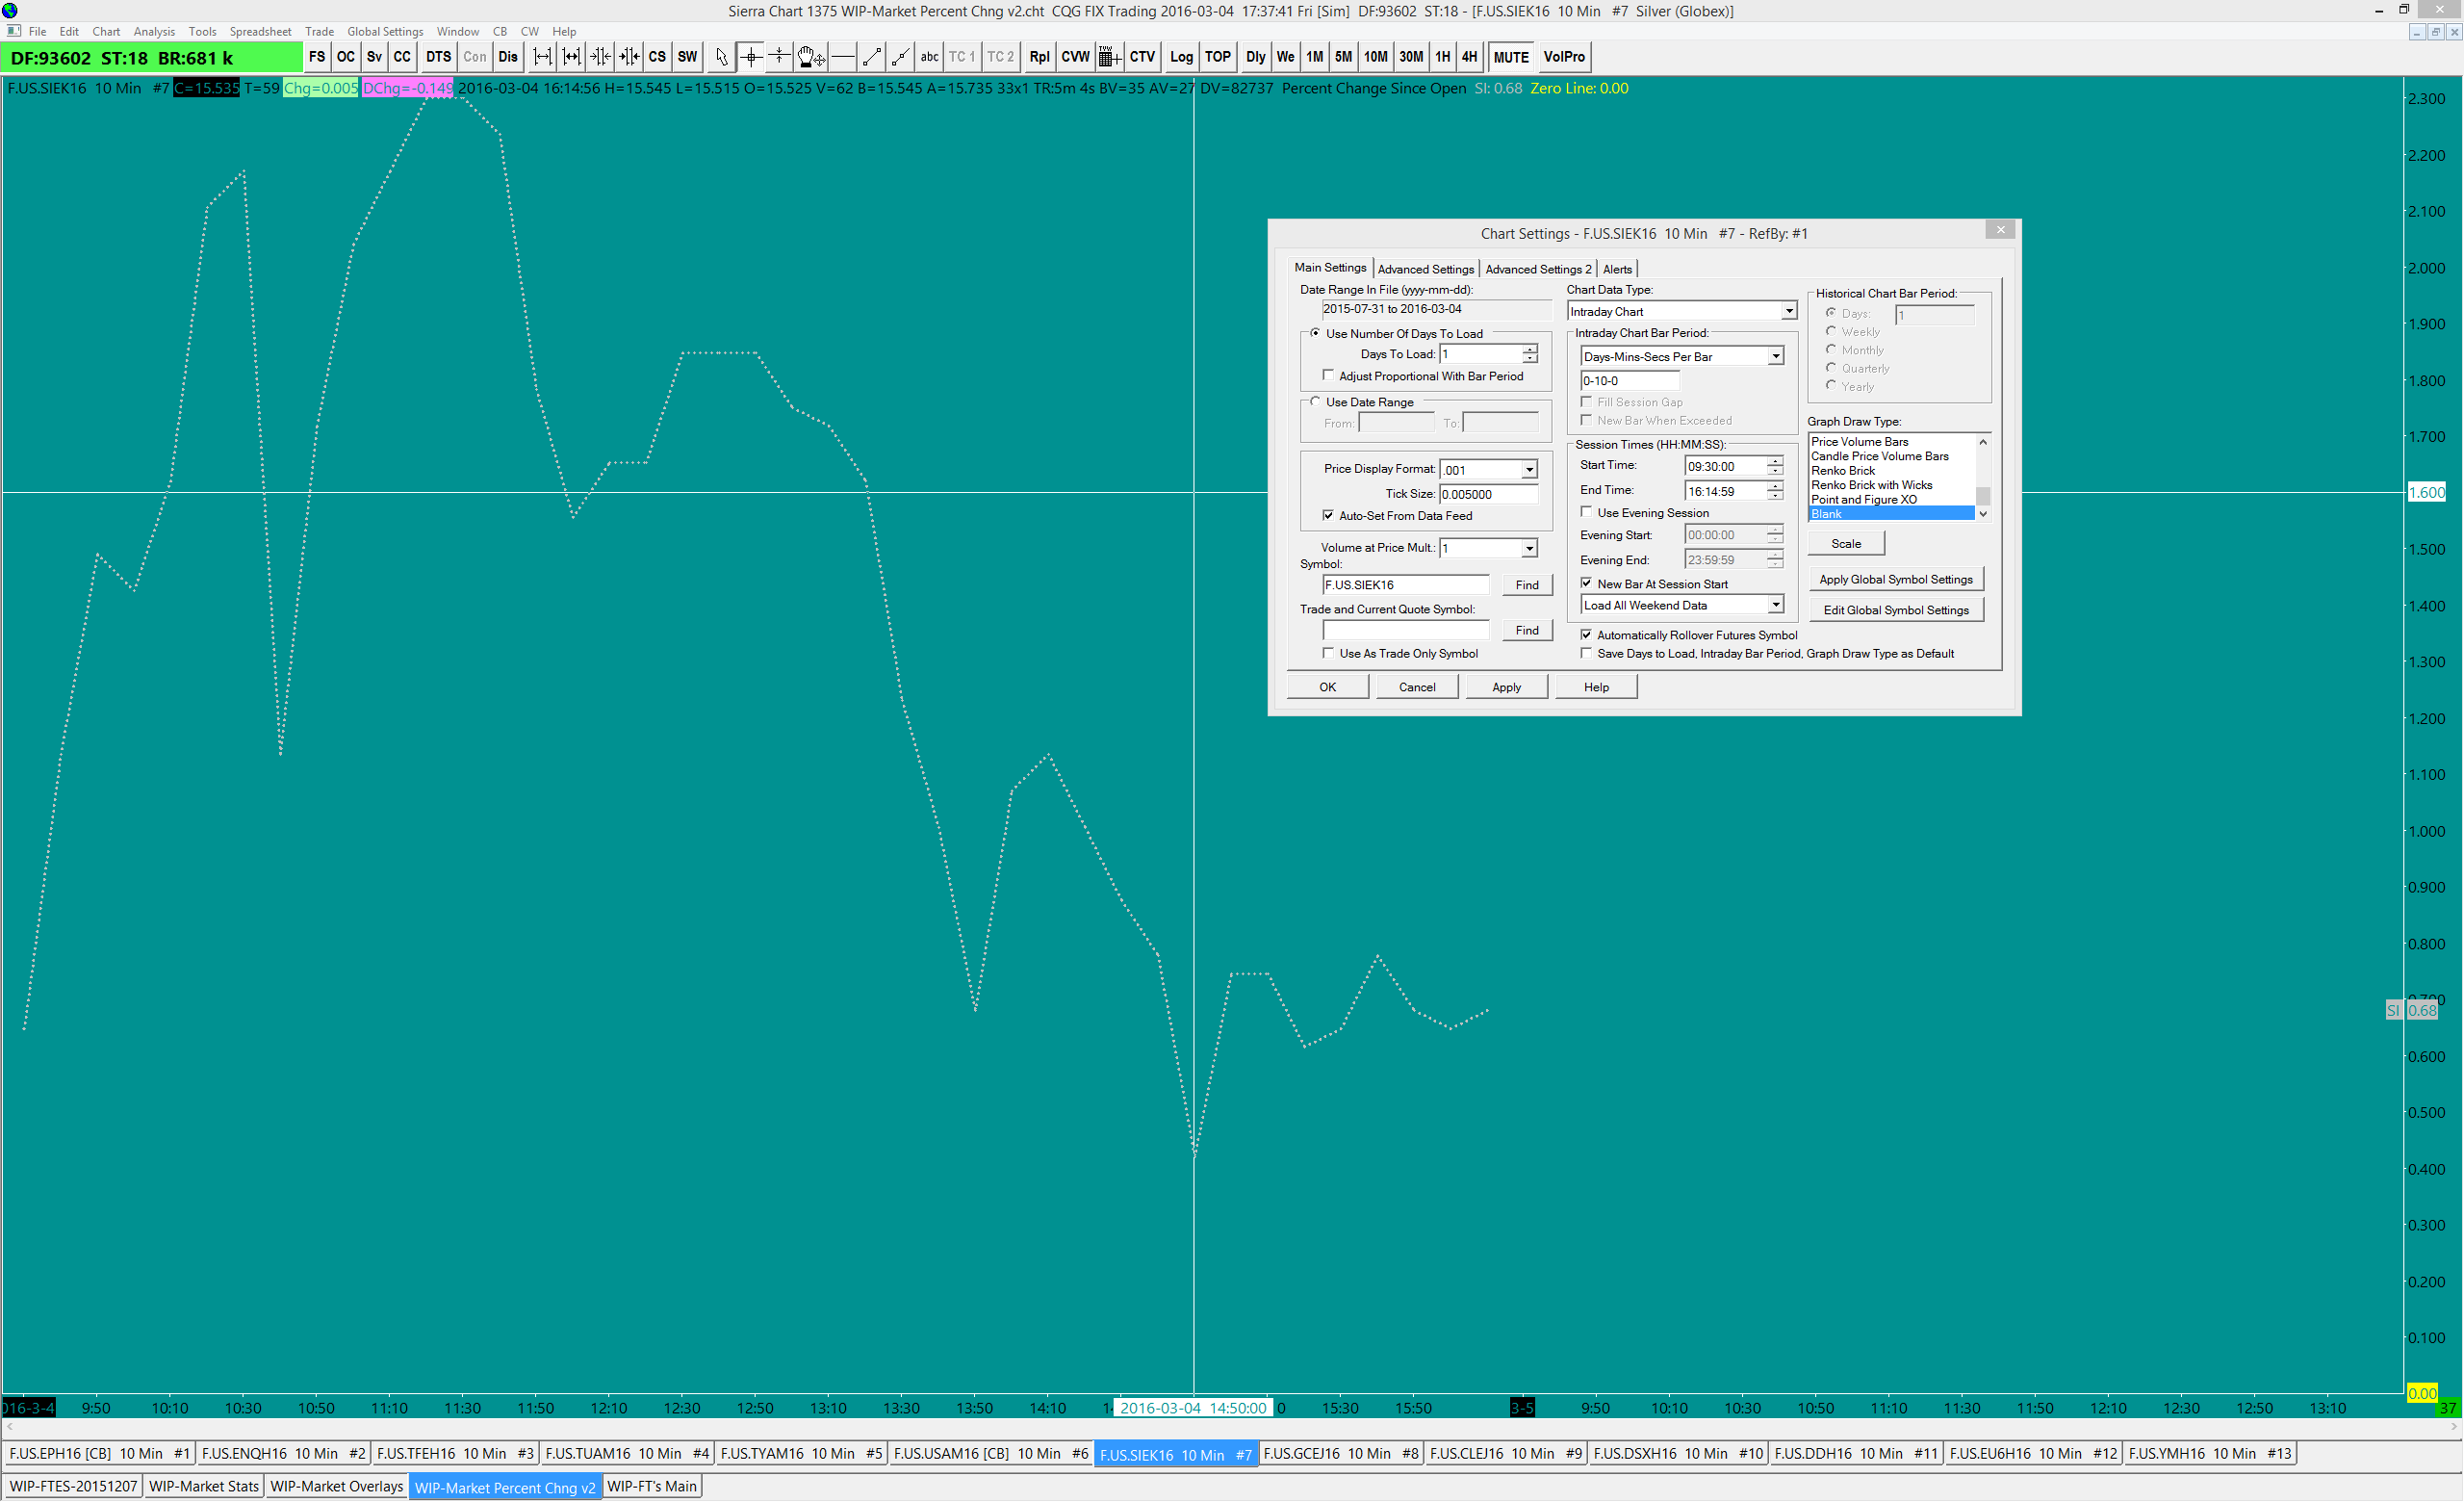Open the Load All Weekend Data dropdown

coord(1775,605)
